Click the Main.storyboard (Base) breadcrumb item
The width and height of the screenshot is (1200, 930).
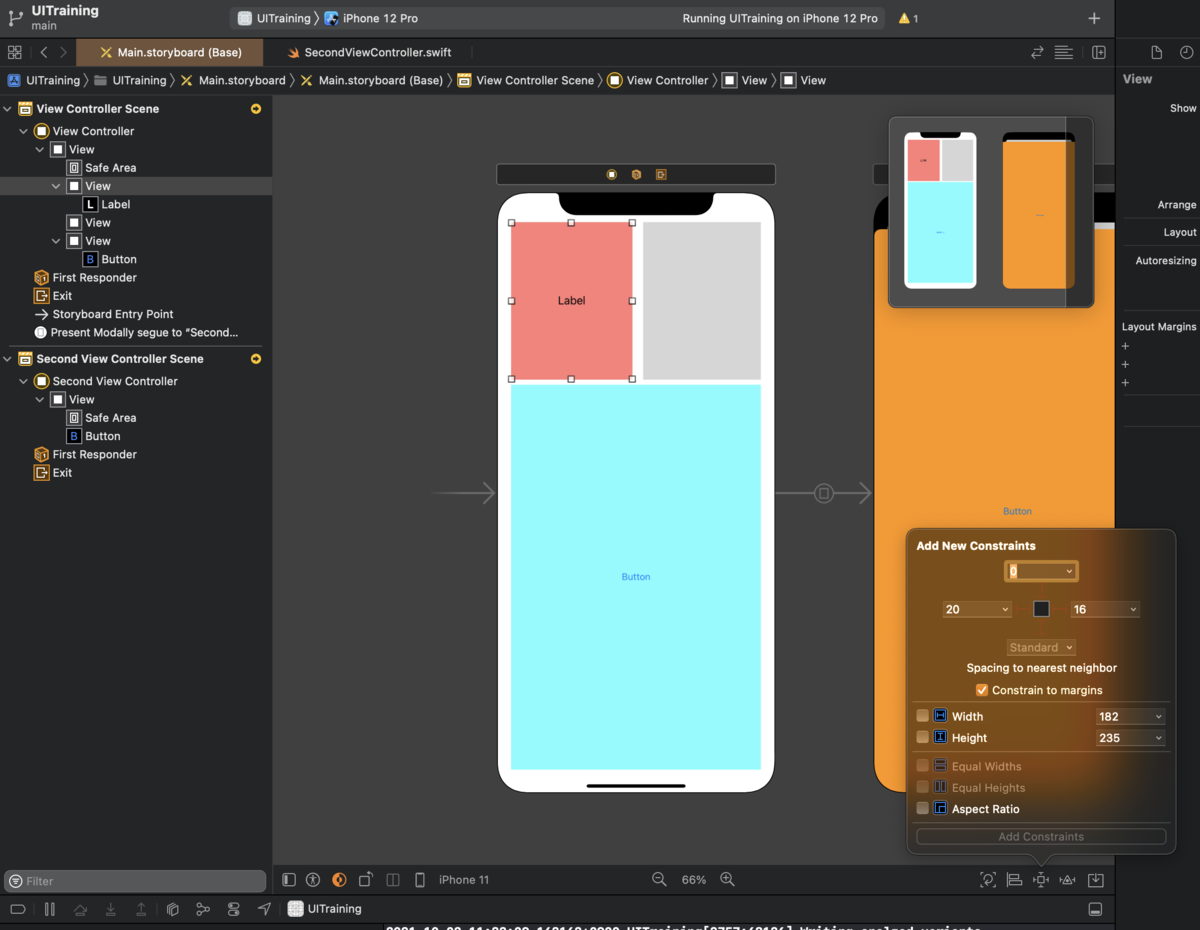[x=371, y=80]
